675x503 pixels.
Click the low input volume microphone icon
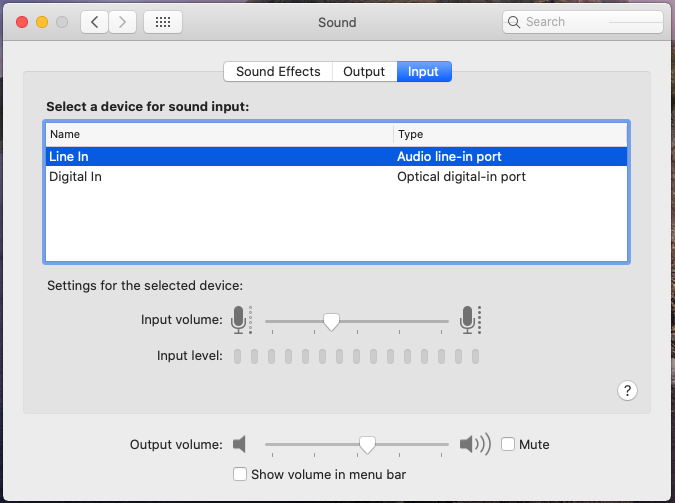[242, 320]
